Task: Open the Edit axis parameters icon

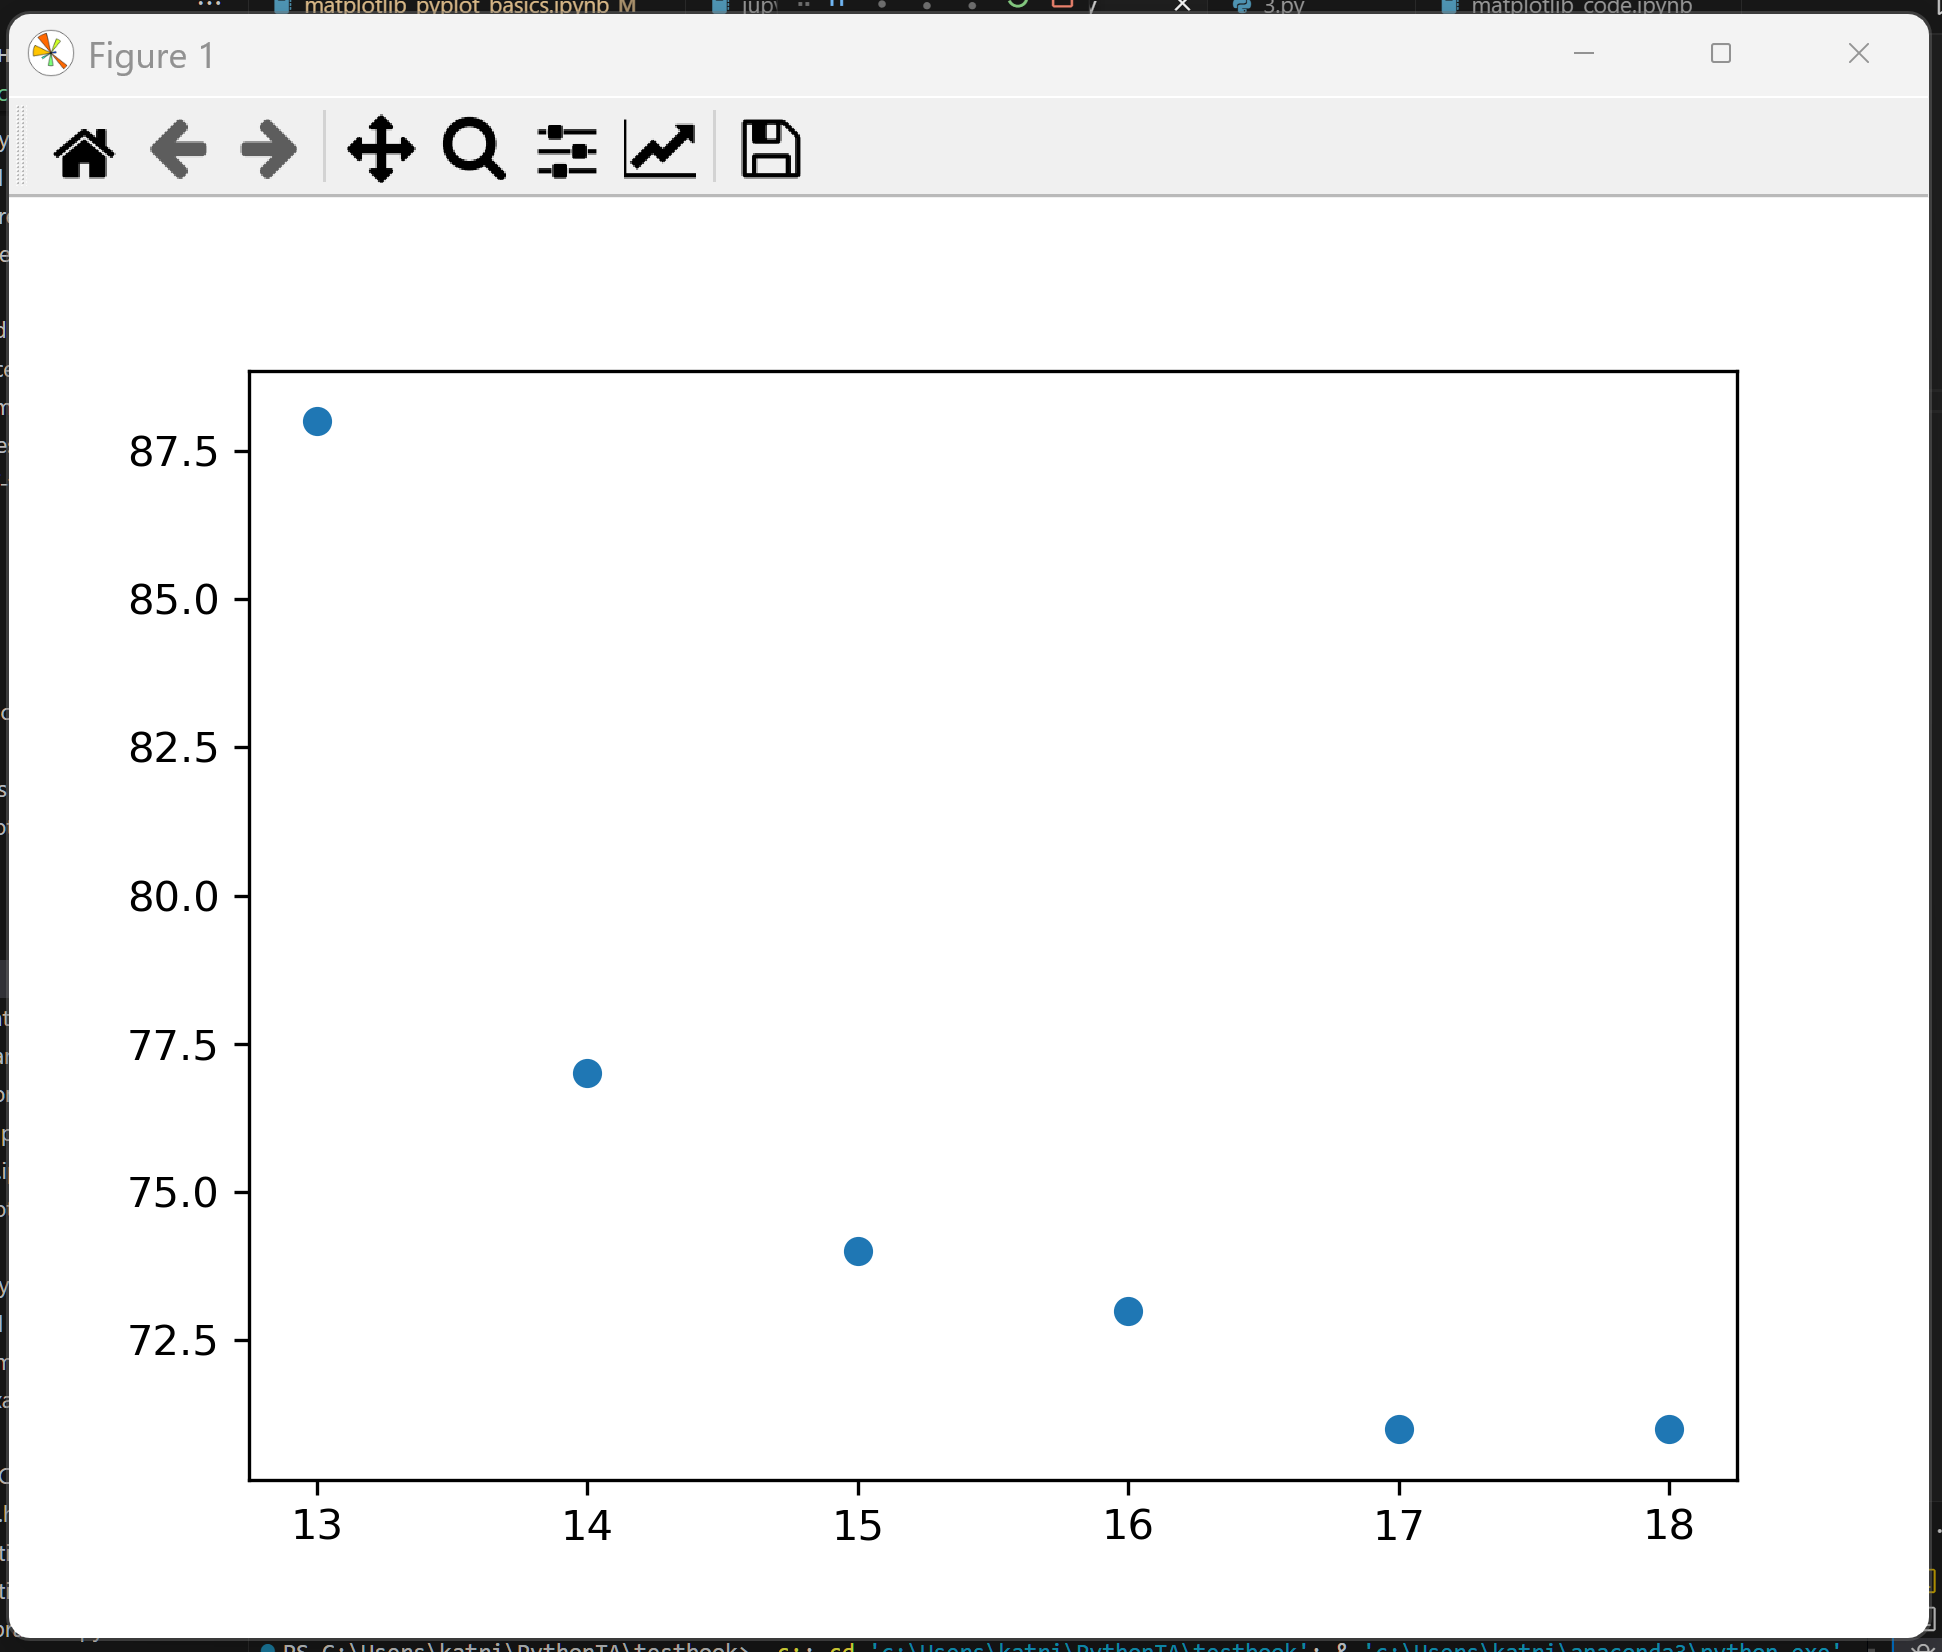Action: [660, 150]
